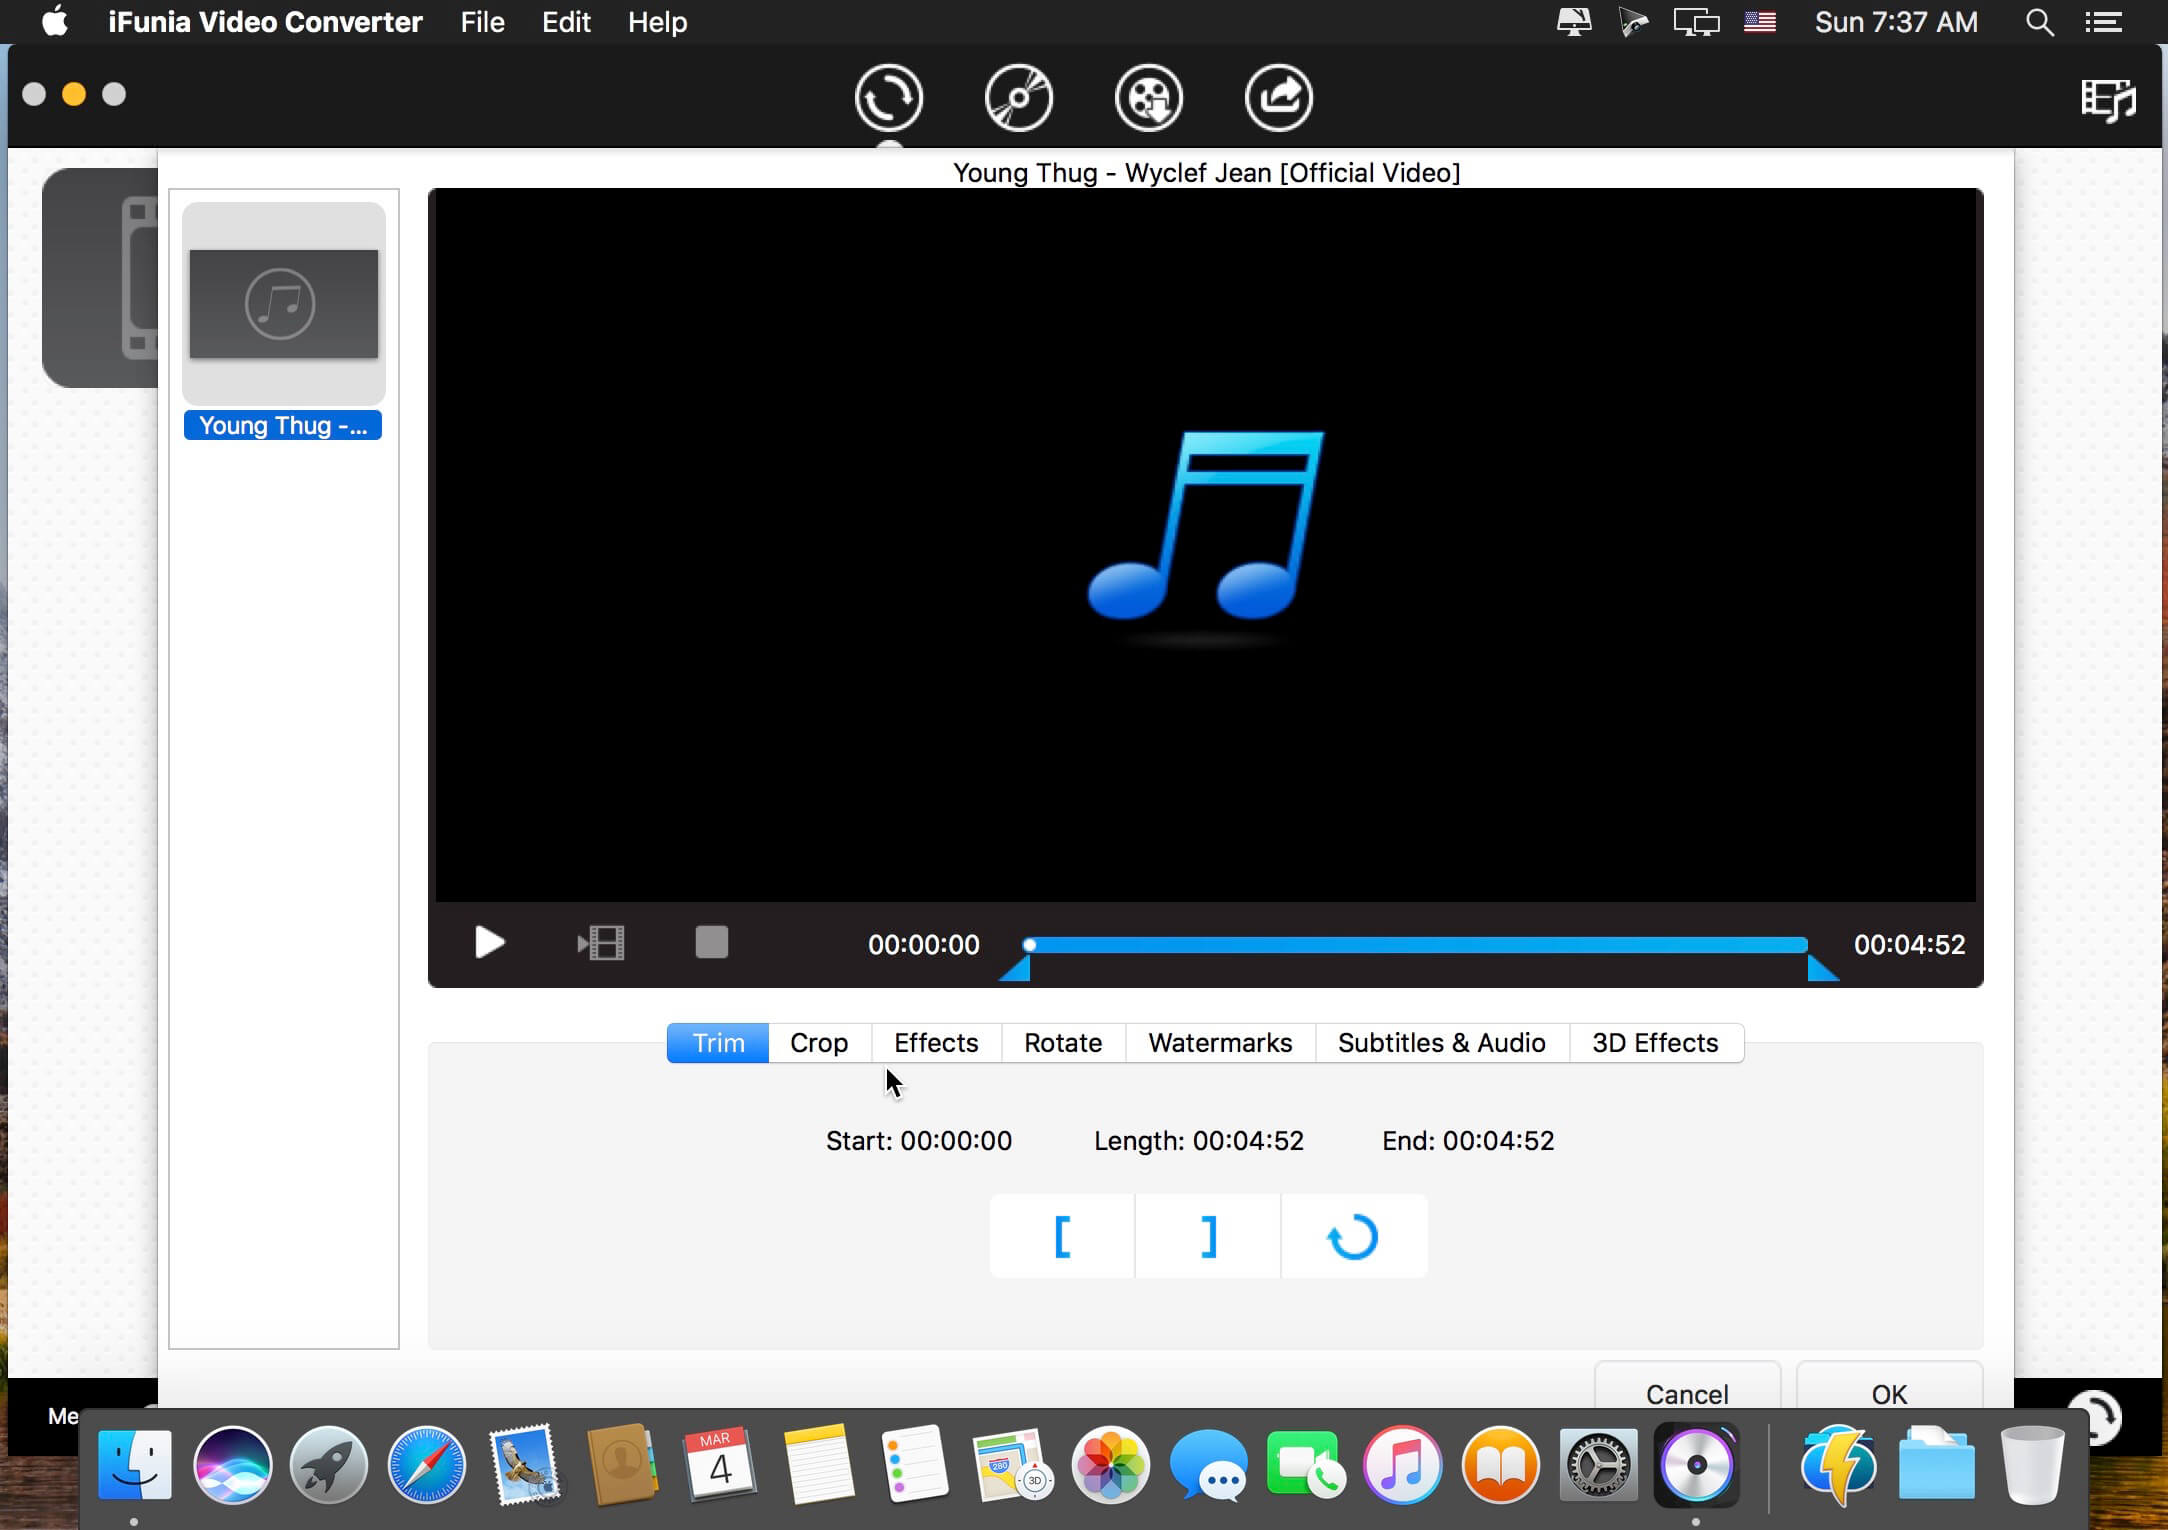Launch Safari from the Dock
The height and width of the screenshot is (1530, 2168).
click(x=426, y=1465)
